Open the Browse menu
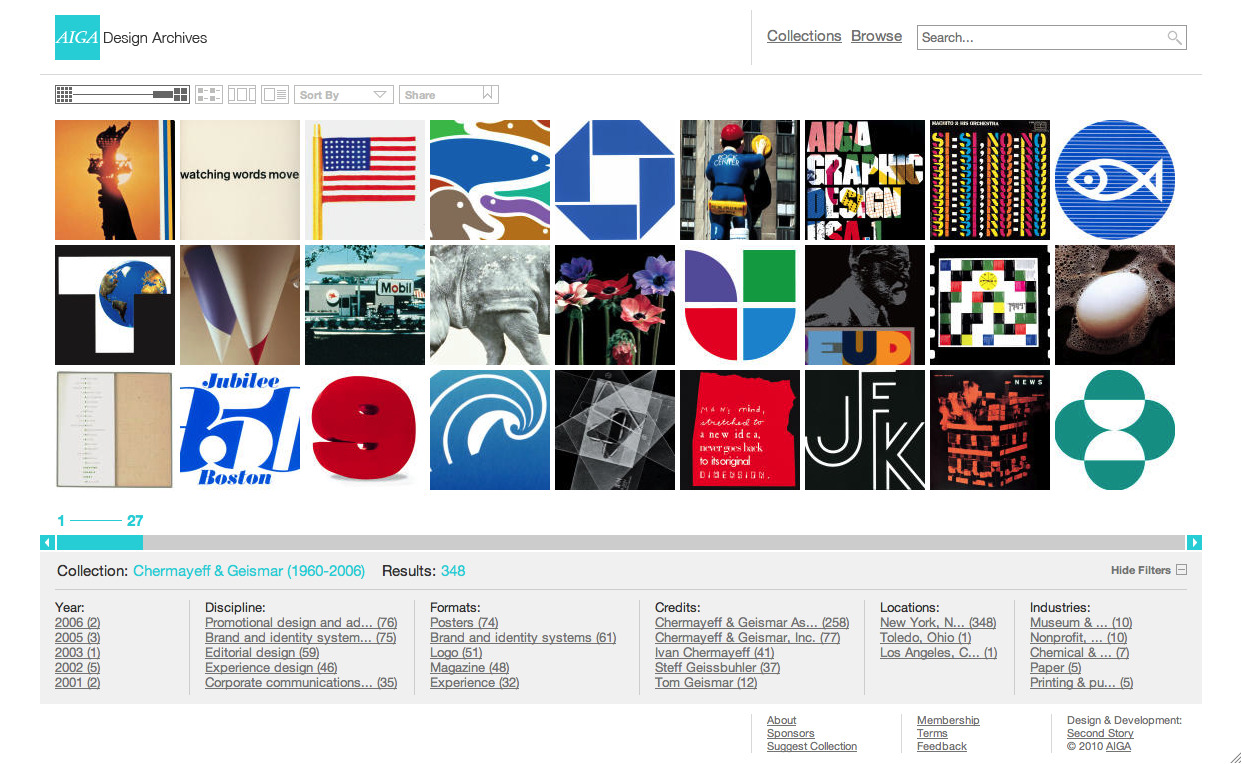This screenshot has width=1242, height=764. [876, 36]
